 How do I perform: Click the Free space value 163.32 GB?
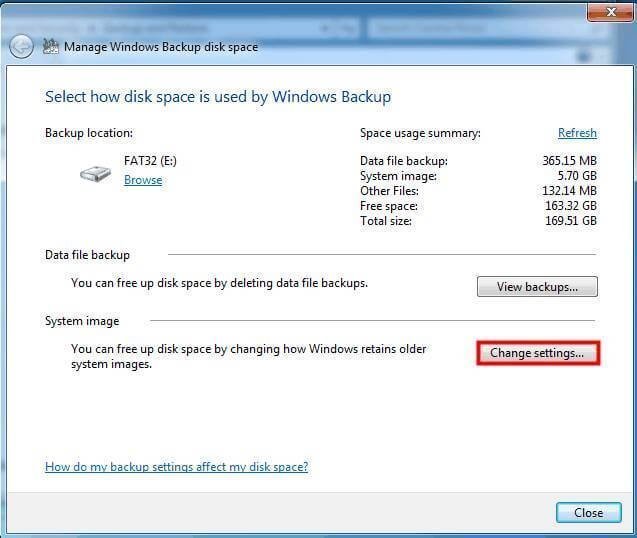571,206
